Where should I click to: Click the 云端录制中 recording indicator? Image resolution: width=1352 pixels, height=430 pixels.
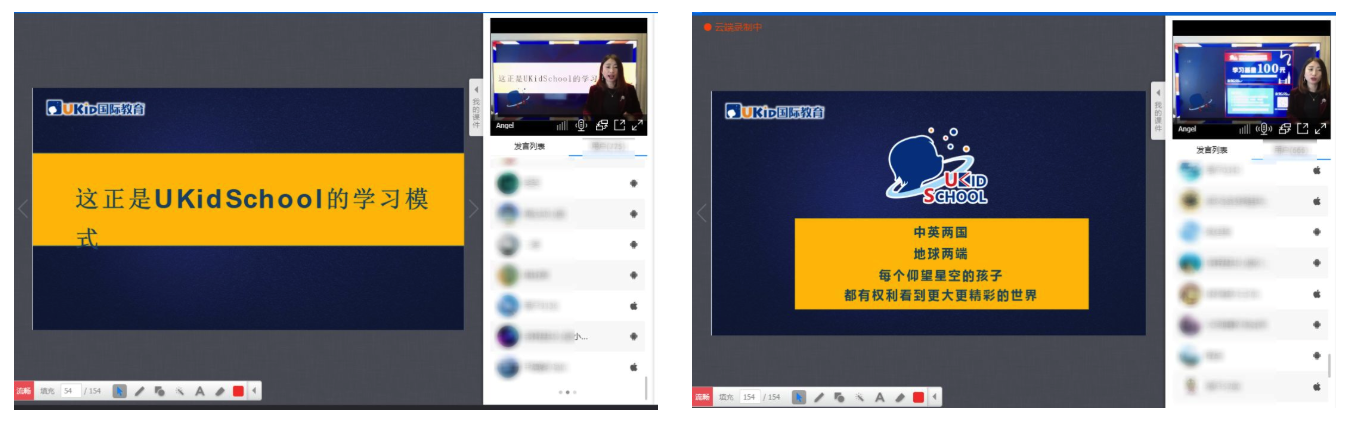733,27
